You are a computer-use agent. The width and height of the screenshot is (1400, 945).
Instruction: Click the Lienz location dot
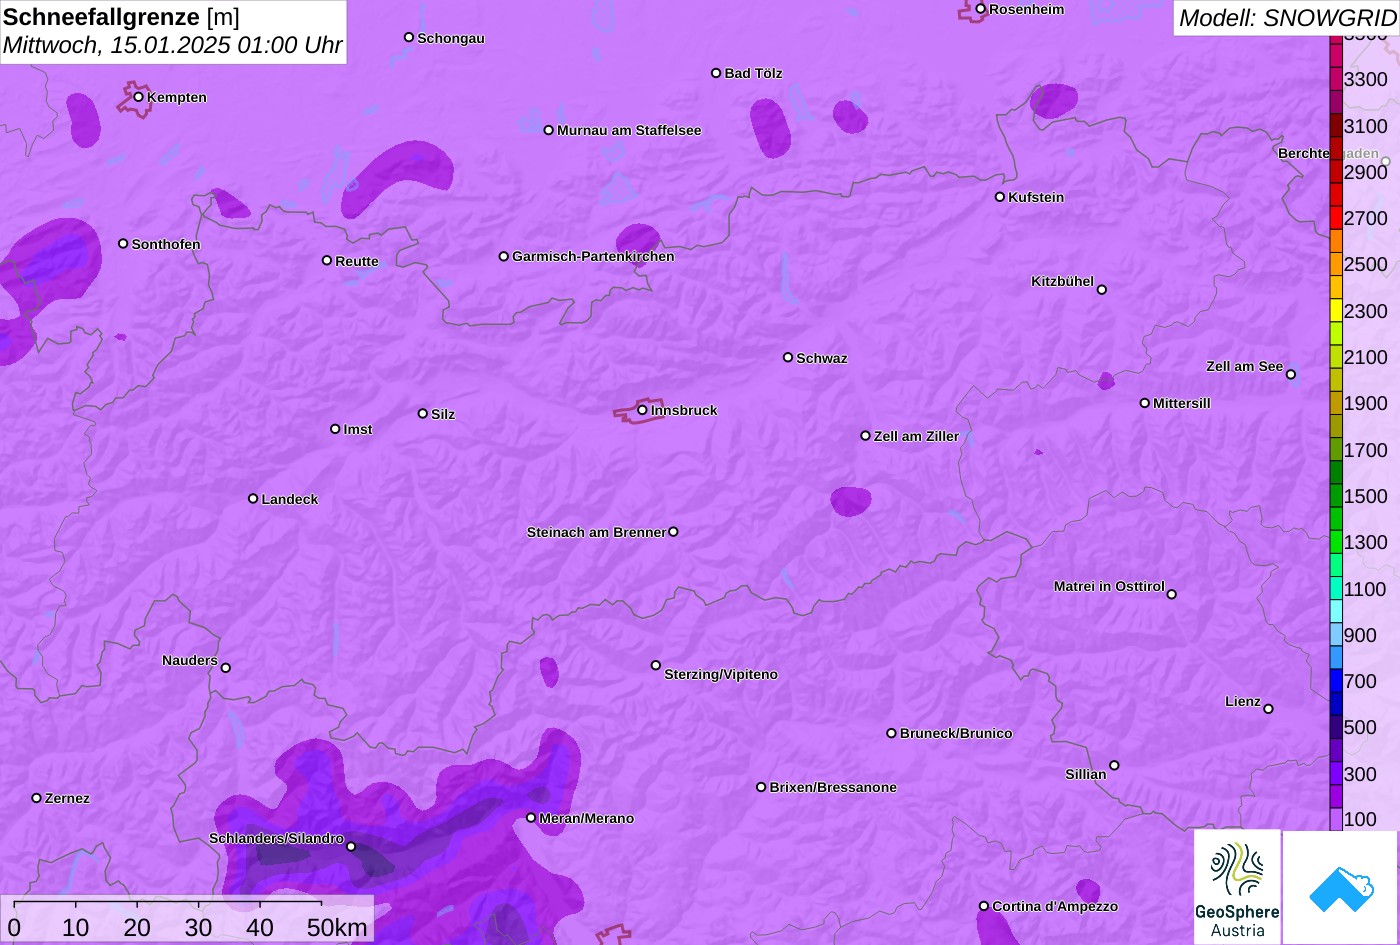coord(1269,709)
